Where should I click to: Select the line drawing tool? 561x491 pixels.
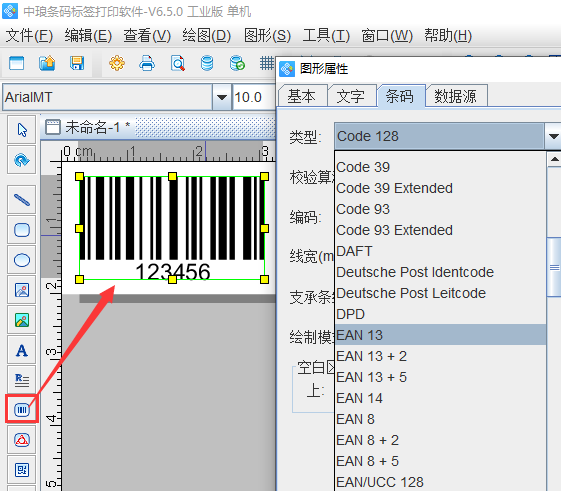tap(22, 200)
